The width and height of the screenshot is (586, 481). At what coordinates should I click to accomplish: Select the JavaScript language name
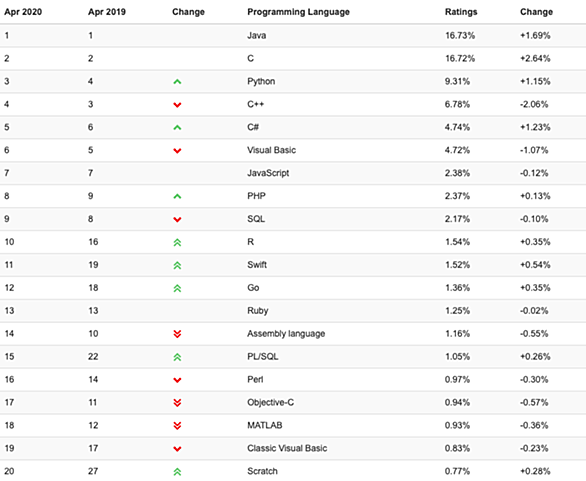(268, 173)
